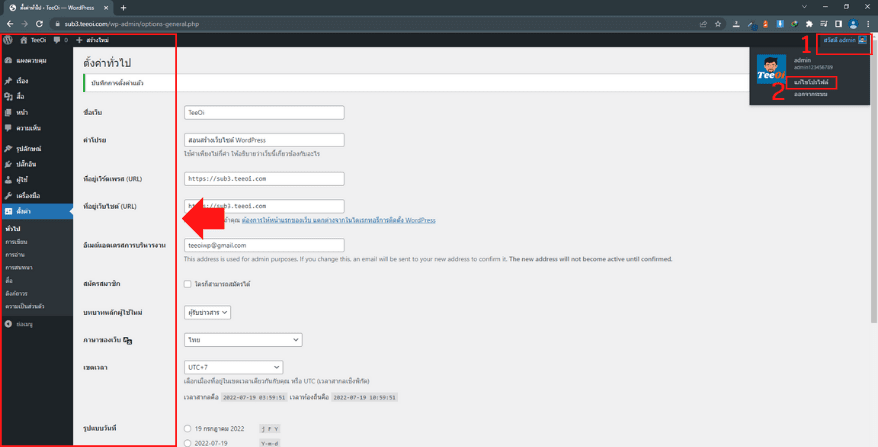Select date format '19 กรกฎาคม 2022'
This screenshot has width=878, height=447.
(188, 429)
